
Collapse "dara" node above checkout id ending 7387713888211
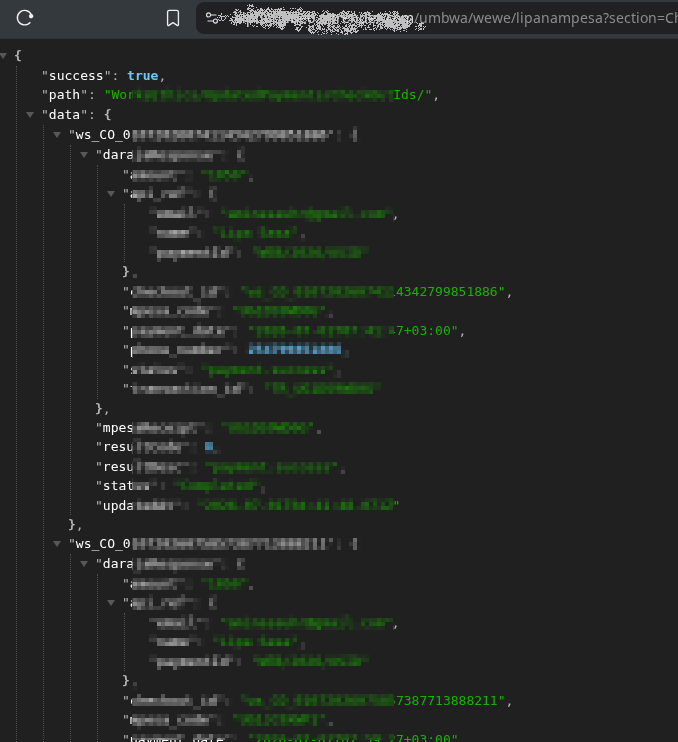click(x=84, y=564)
